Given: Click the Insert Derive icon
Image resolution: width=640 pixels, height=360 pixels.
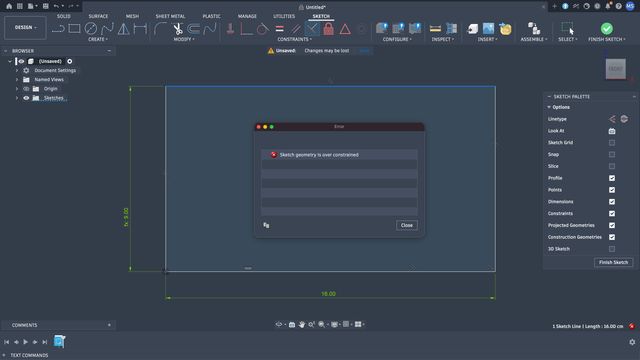Looking at the screenshot, I should pos(473,29).
